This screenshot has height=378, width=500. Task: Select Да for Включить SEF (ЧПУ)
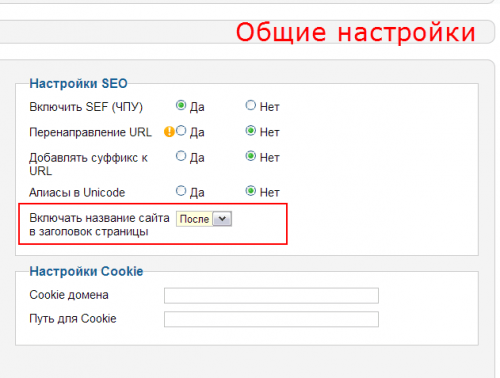click(181, 106)
